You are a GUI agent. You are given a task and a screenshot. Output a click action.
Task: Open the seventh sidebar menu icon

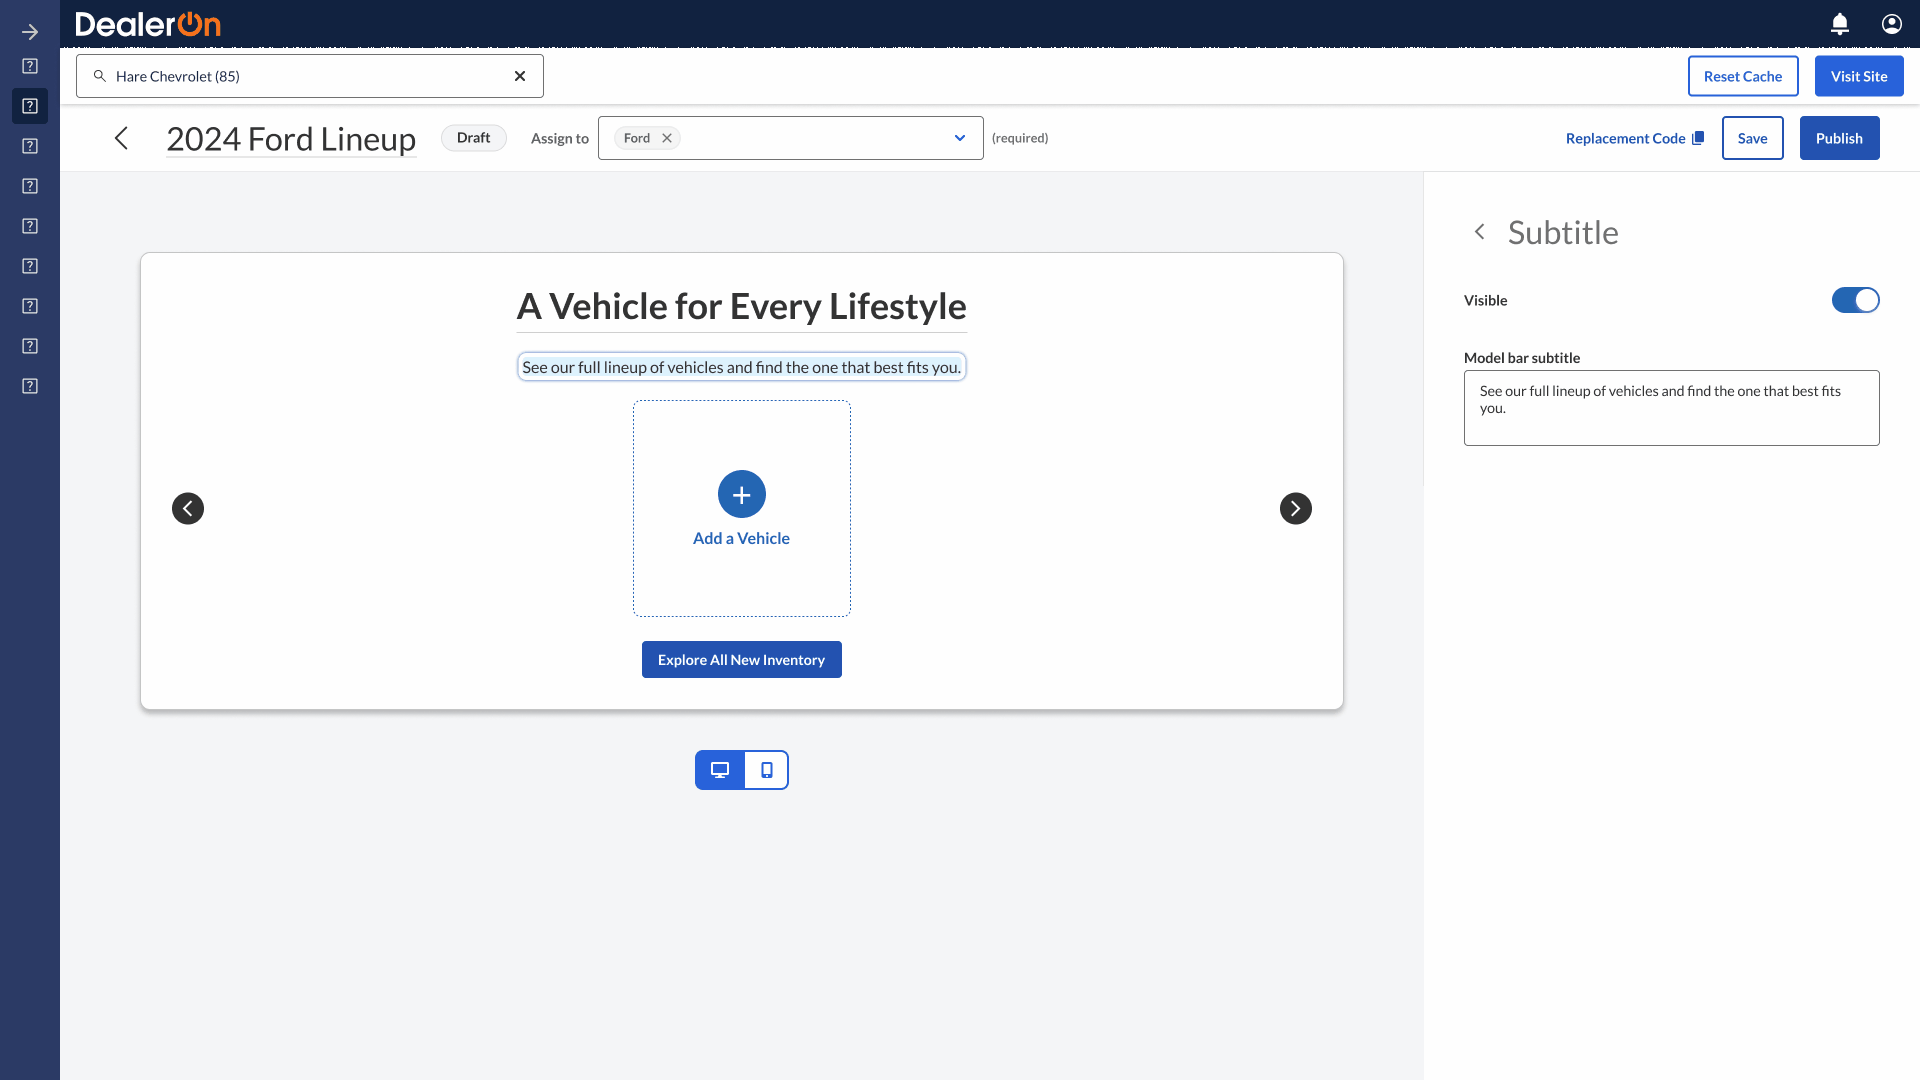tap(30, 306)
